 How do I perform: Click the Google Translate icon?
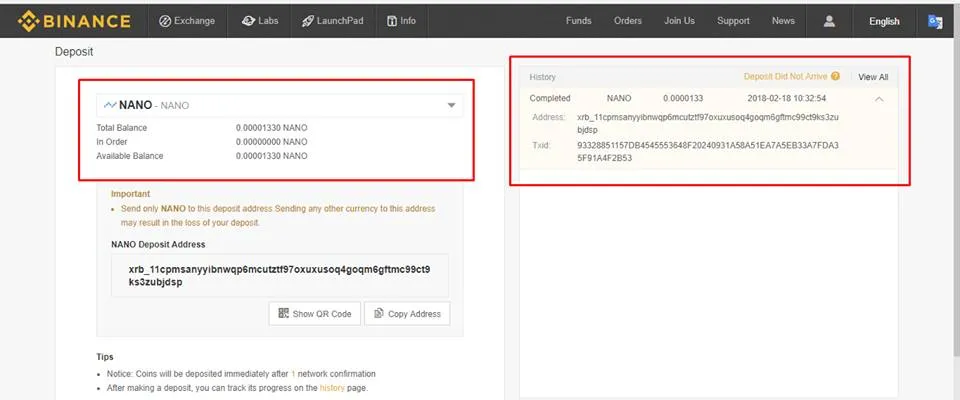[935, 21]
